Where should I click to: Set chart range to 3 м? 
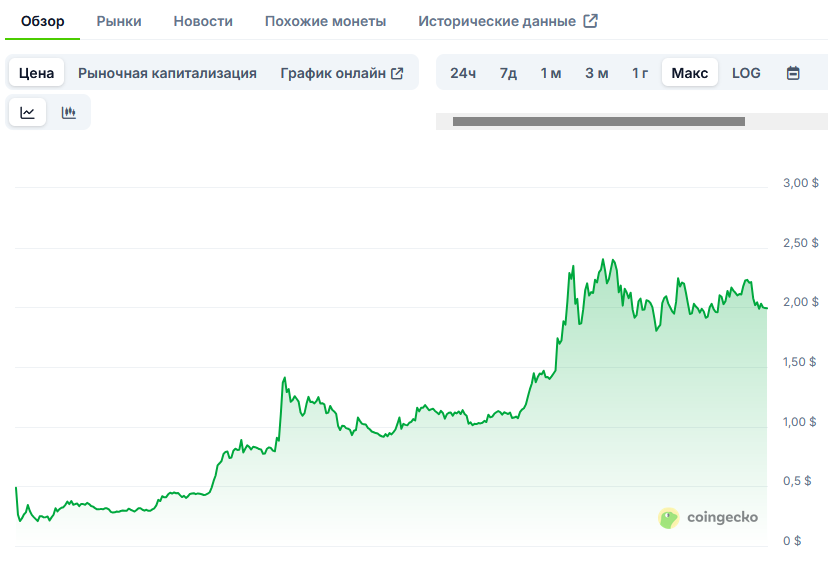click(x=597, y=73)
